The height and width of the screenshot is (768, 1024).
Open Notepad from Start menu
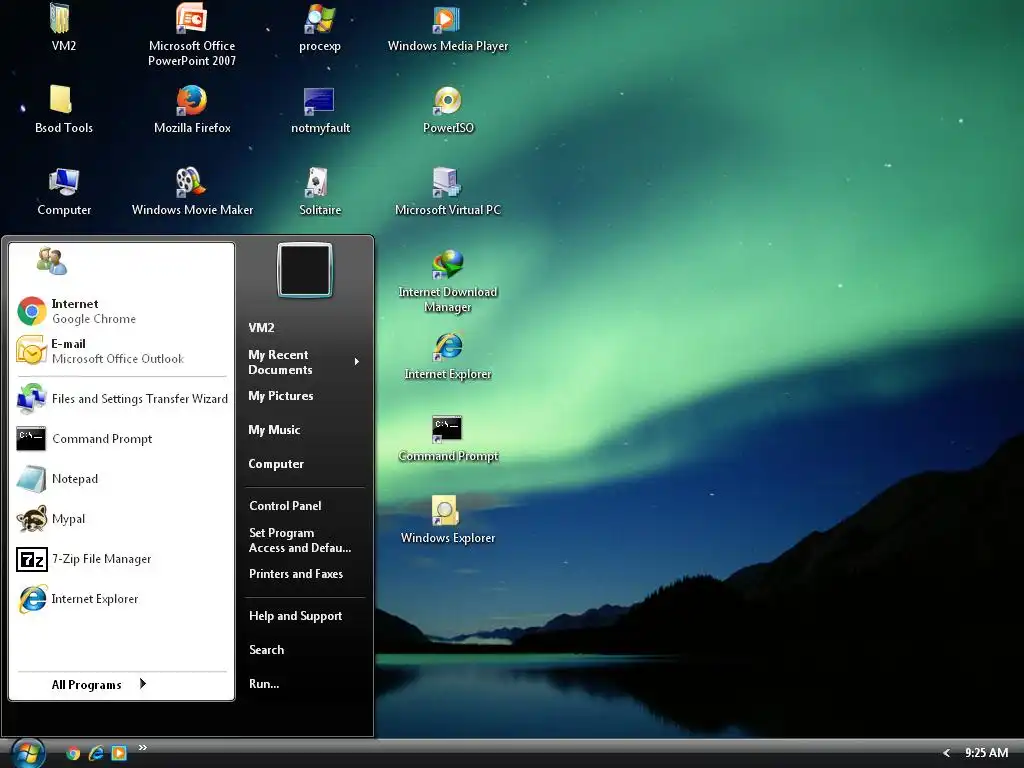(x=122, y=479)
